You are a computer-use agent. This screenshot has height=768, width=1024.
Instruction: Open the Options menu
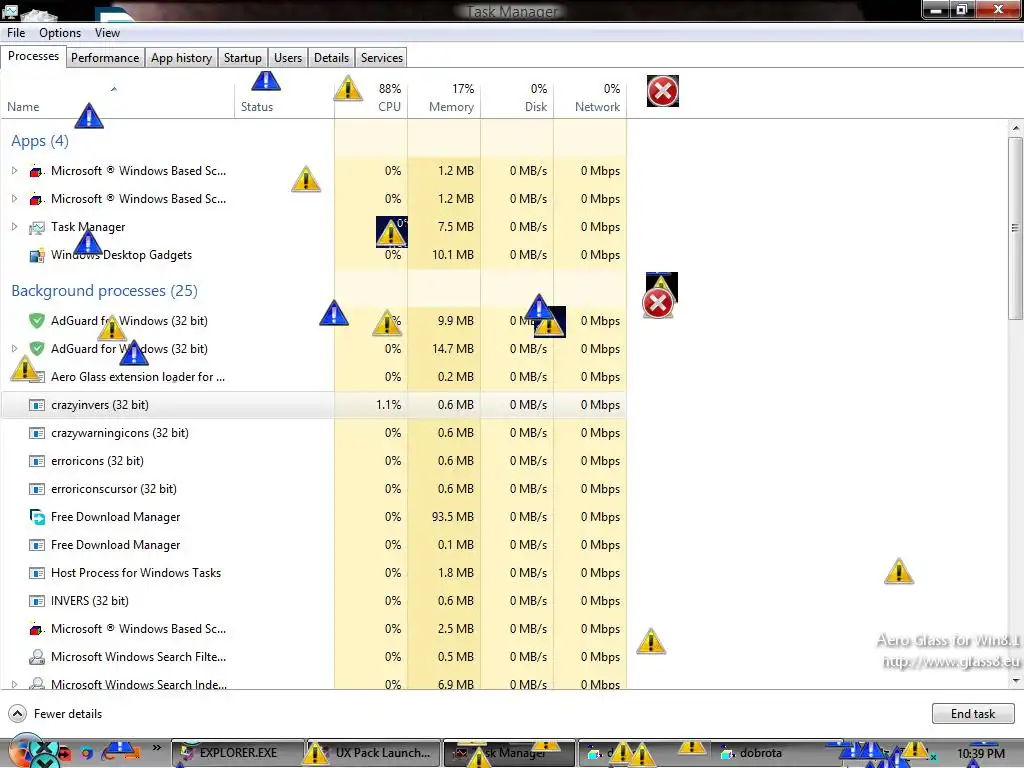pyautogui.click(x=60, y=33)
